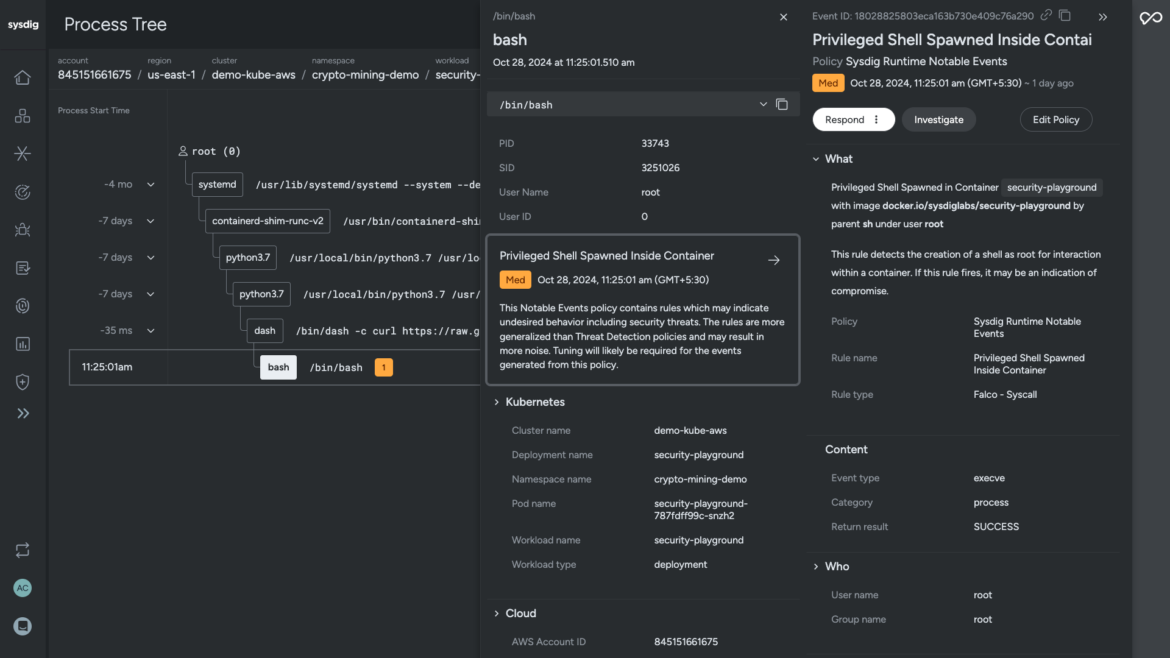Open the Threats bug sidebar icon
The image size is (1170, 658).
(22, 230)
